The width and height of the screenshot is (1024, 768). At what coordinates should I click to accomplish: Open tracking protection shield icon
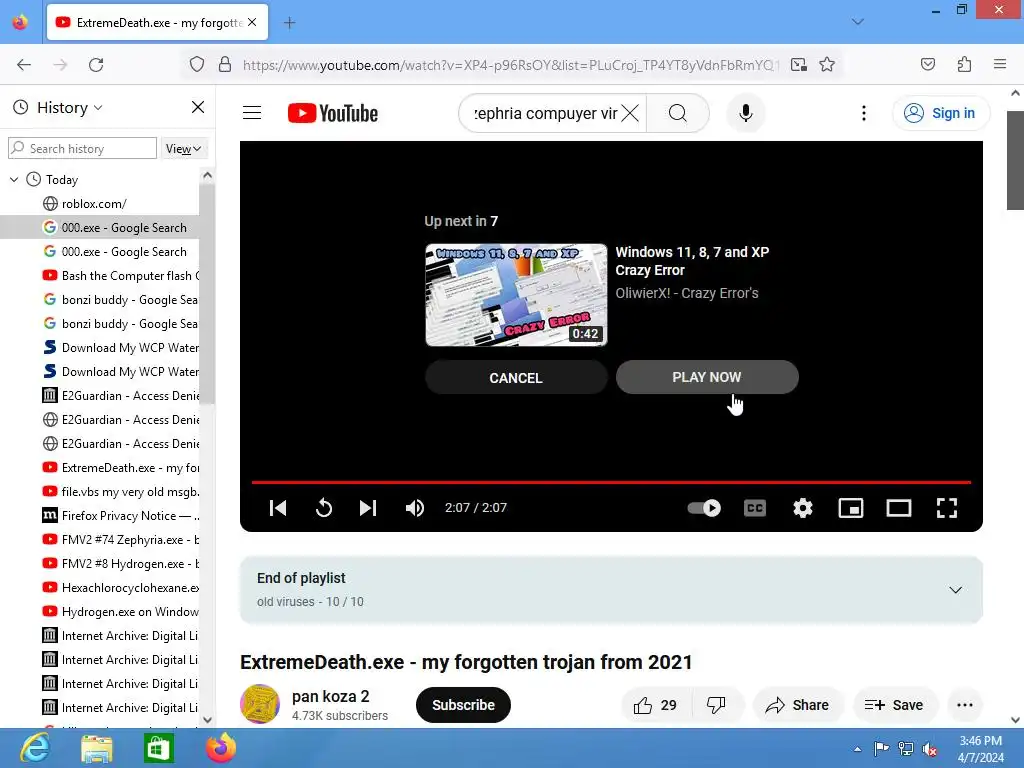(197, 65)
